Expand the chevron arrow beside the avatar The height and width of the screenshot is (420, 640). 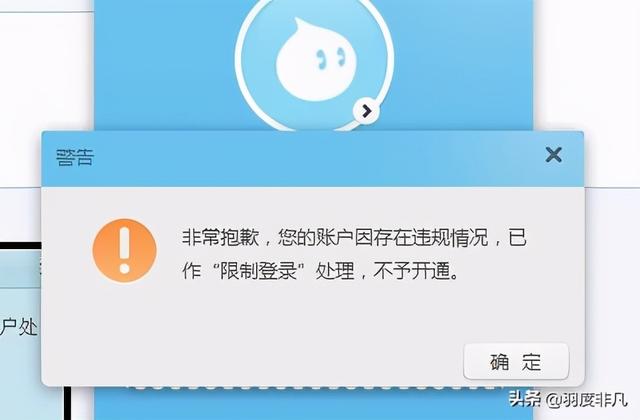(366, 111)
